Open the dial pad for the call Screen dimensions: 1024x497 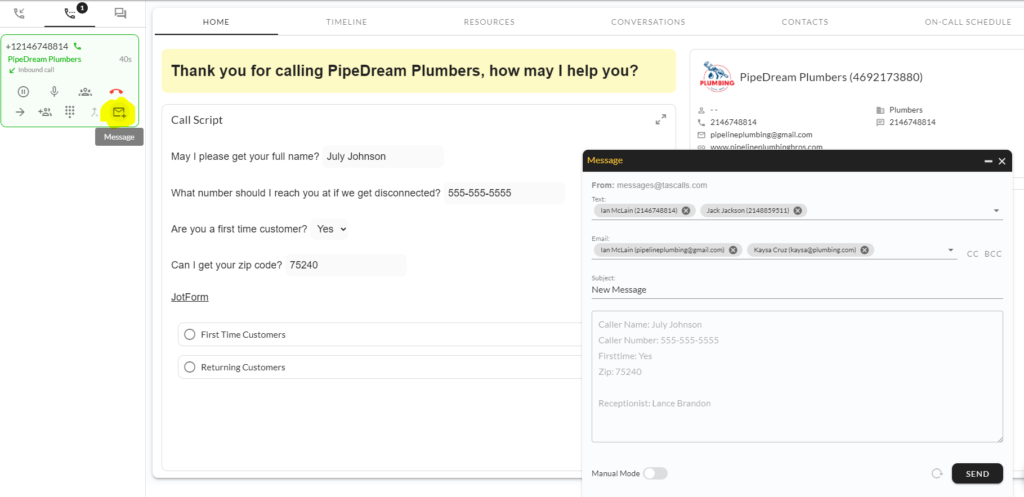click(x=70, y=112)
